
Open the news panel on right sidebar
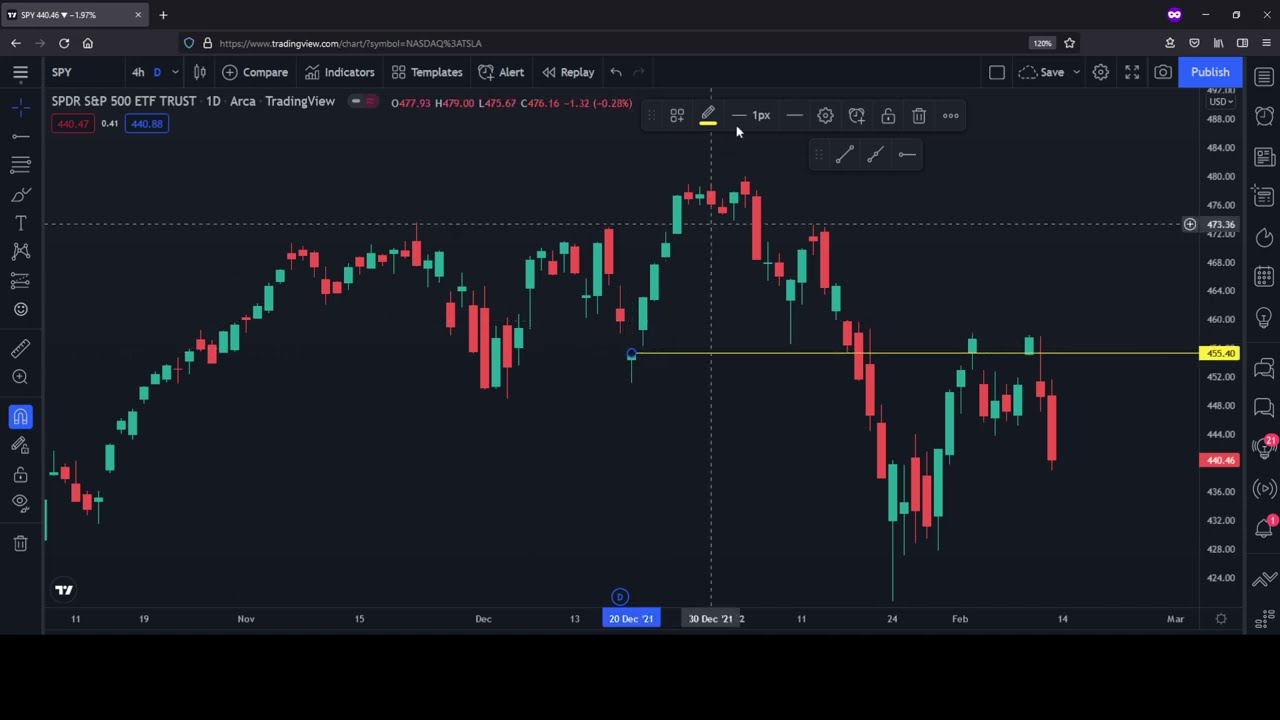point(1264,157)
